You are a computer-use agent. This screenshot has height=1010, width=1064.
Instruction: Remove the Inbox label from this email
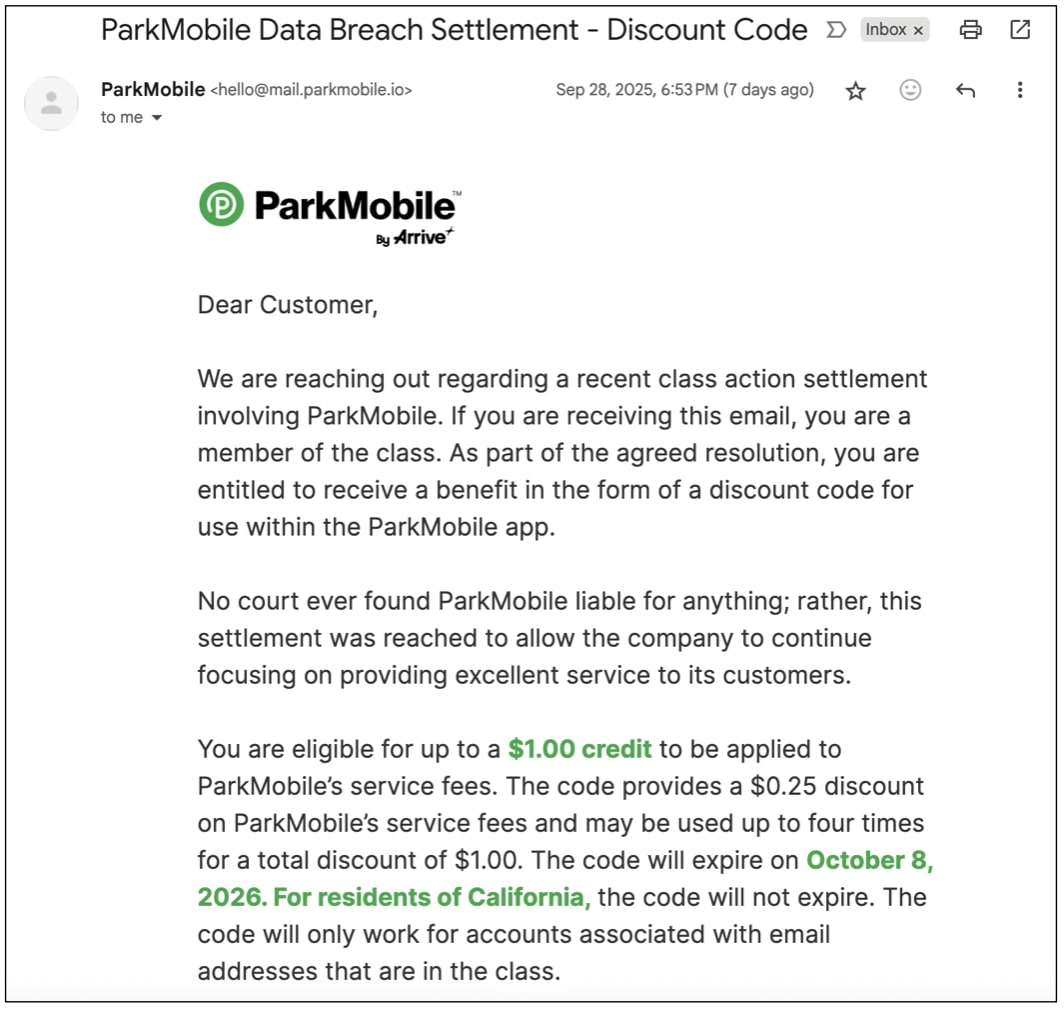coord(918,30)
